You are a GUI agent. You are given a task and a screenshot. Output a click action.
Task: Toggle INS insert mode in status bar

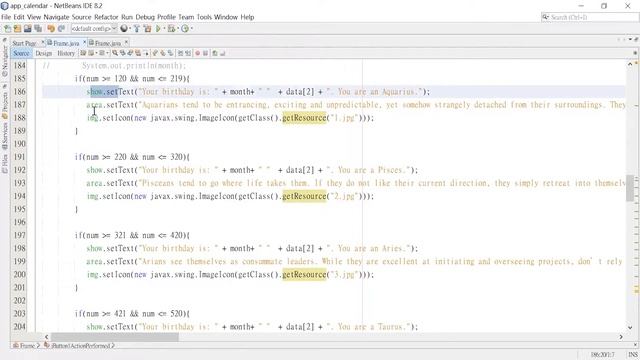click(633, 355)
